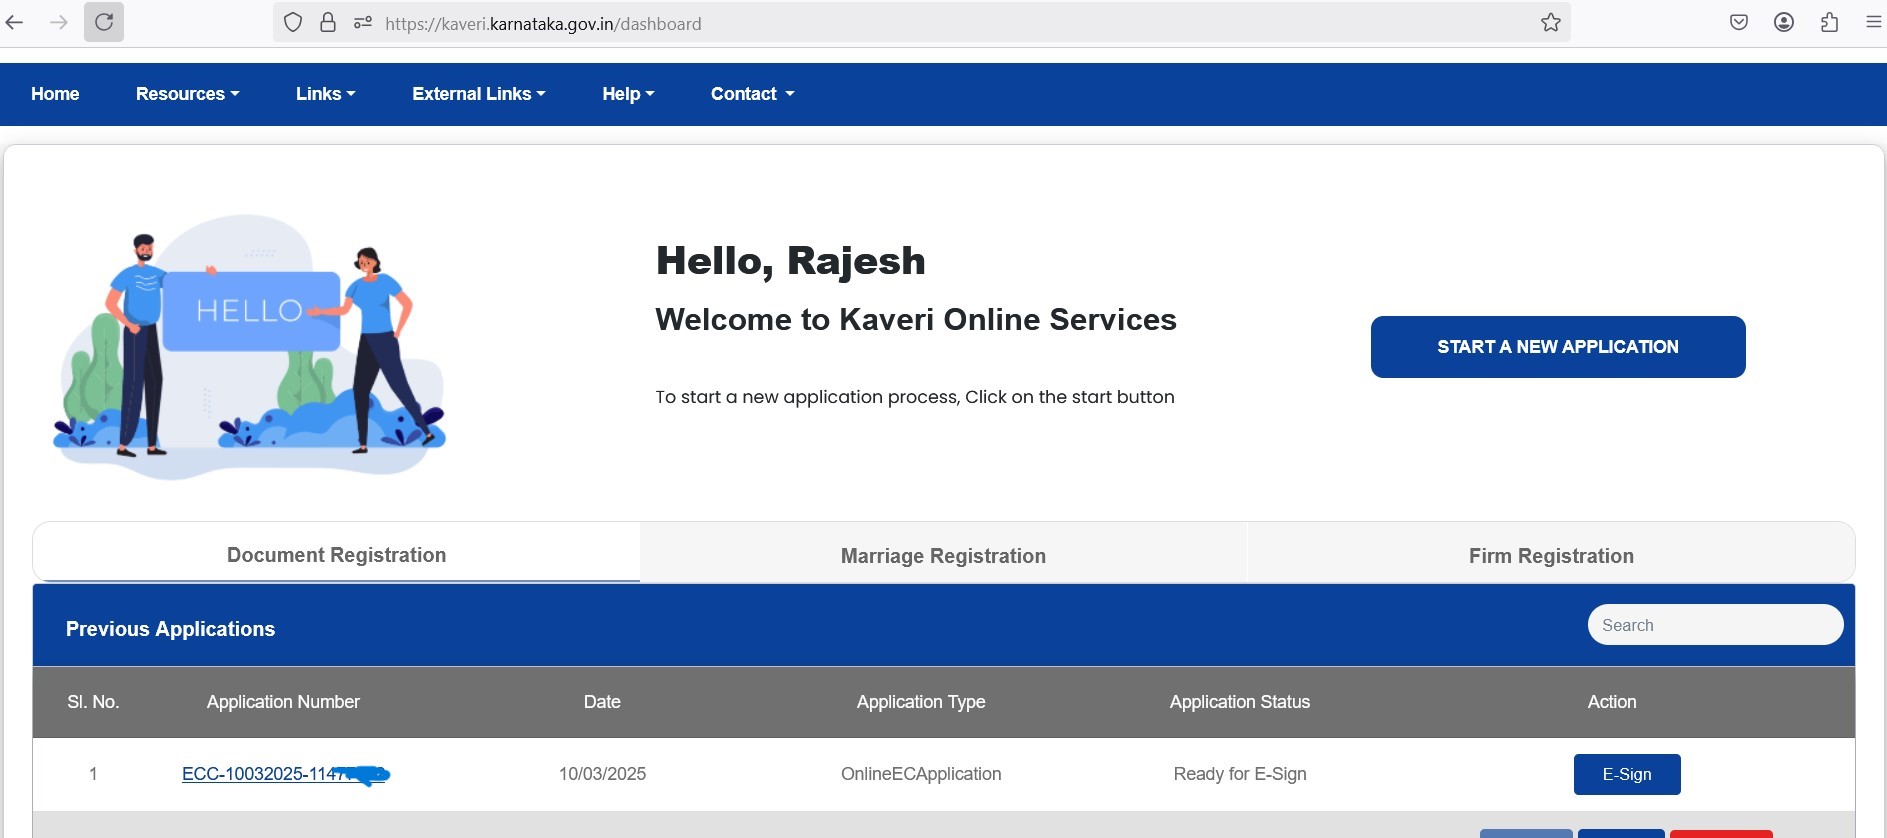
Task: Open the Pocket save icon
Action: click(1739, 22)
